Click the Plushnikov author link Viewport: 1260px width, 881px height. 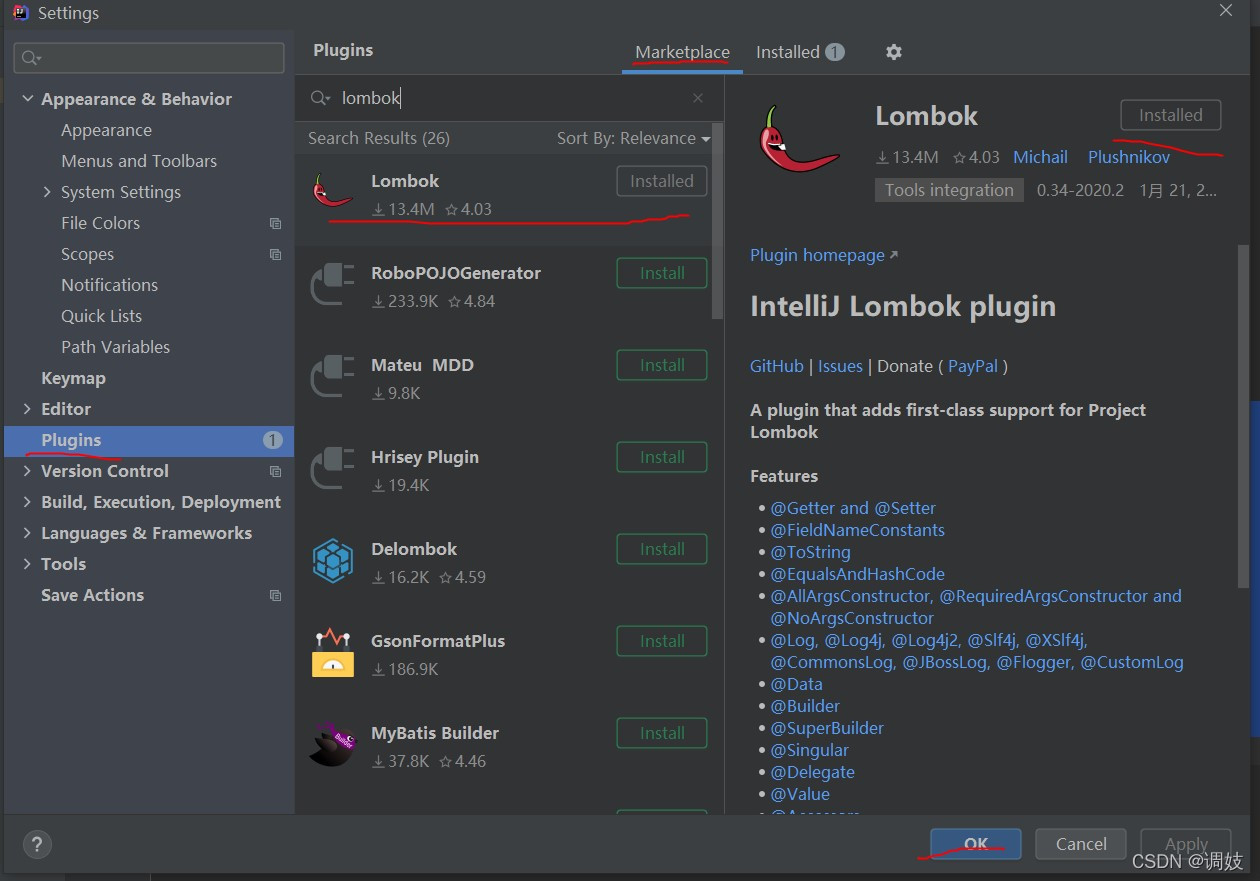1129,157
